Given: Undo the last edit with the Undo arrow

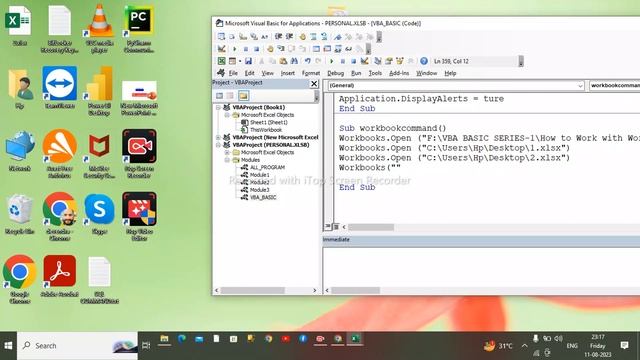Looking at the screenshot, I should click(307, 61).
